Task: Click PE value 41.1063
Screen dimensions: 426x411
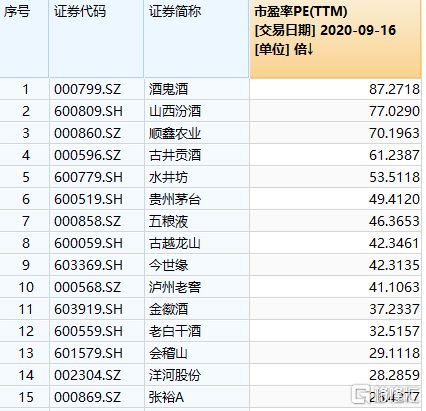Action: tap(394, 287)
